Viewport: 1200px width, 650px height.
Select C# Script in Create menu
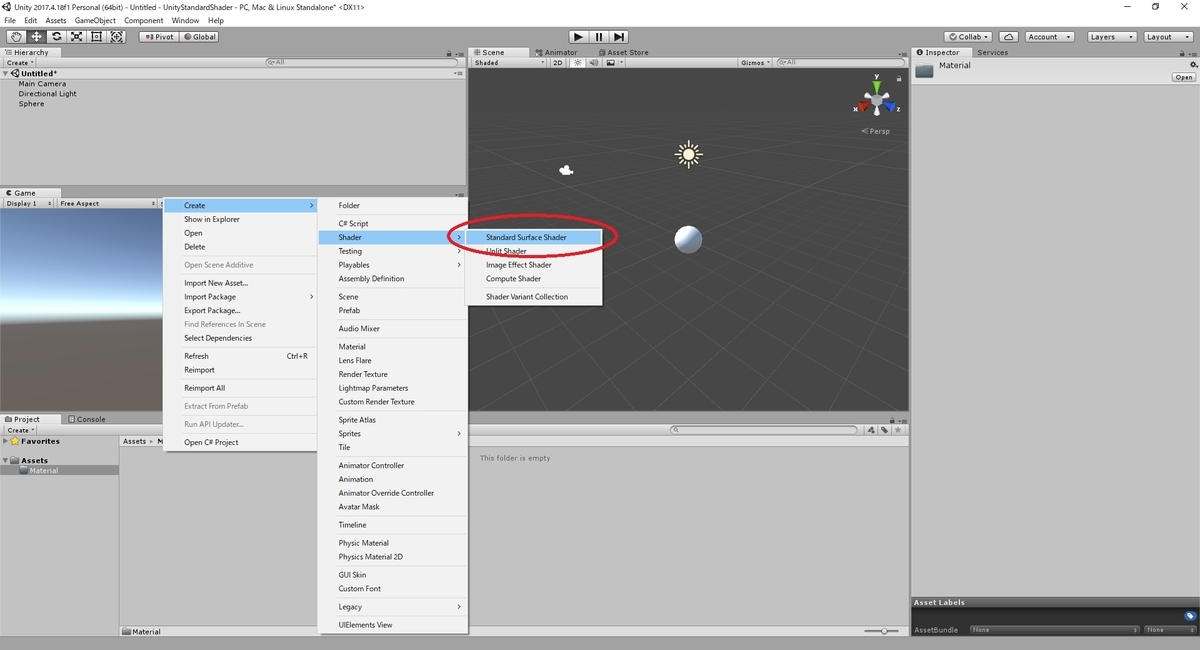[x=392, y=223]
